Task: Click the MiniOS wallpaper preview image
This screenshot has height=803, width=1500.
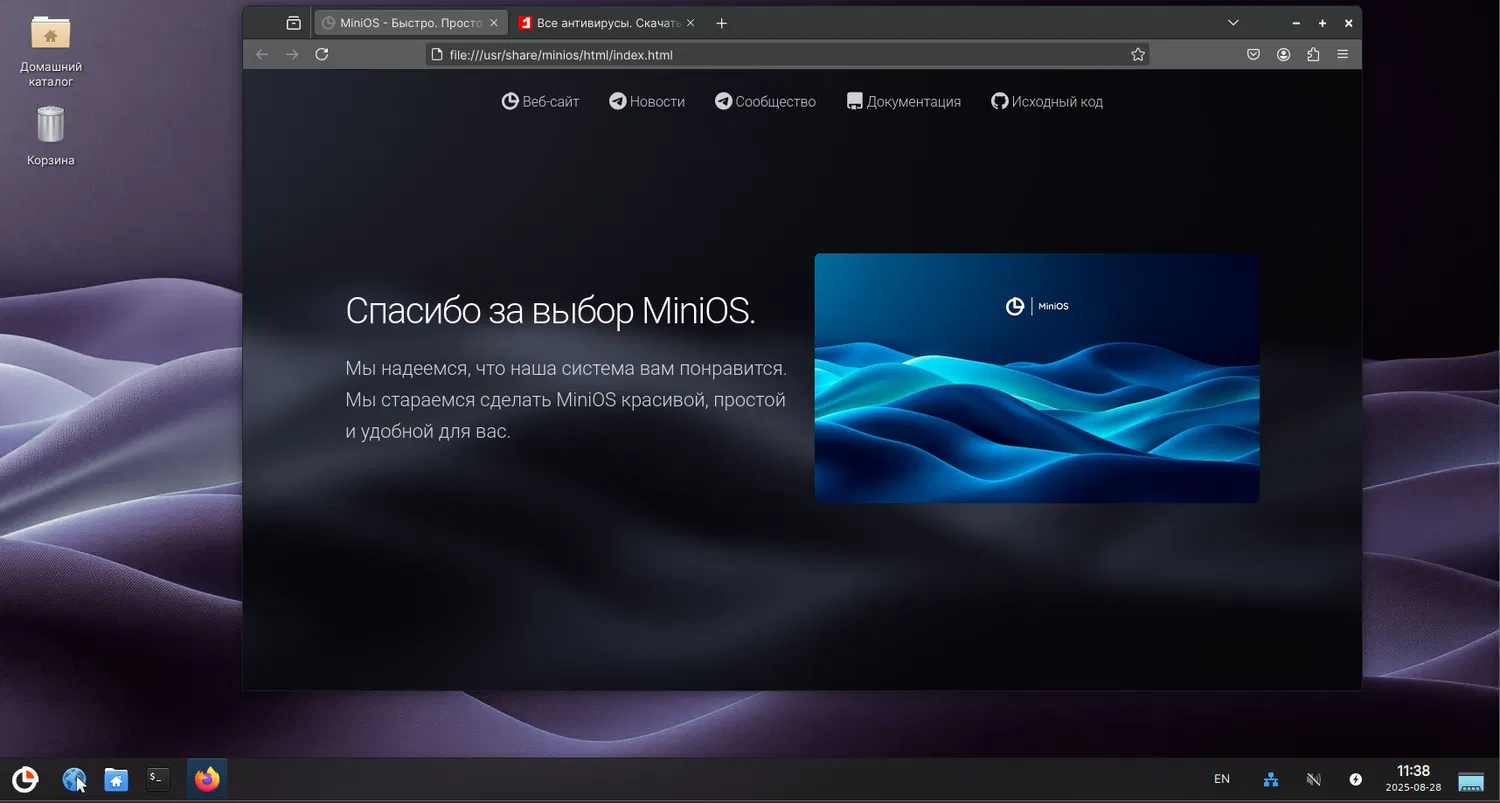Action: click(x=1037, y=378)
